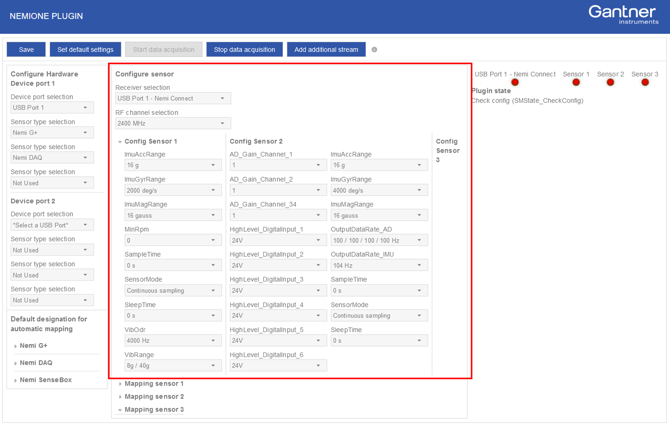Open the AD_Gain_Channel_2 dropdown
The width and height of the screenshot is (670, 427).
[x=278, y=190]
